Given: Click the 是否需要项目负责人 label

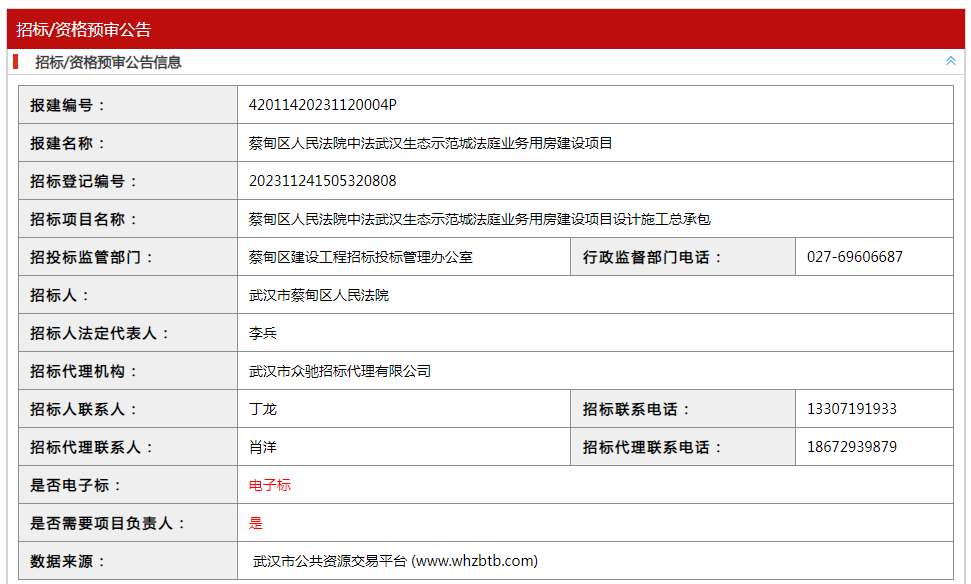Looking at the screenshot, I should click(x=107, y=523).
